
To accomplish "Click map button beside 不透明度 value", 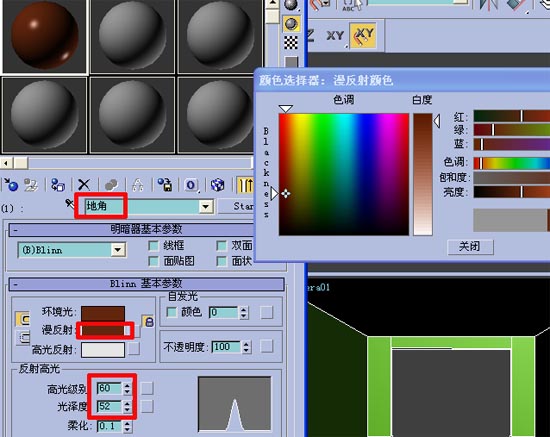I will [267, 347].
